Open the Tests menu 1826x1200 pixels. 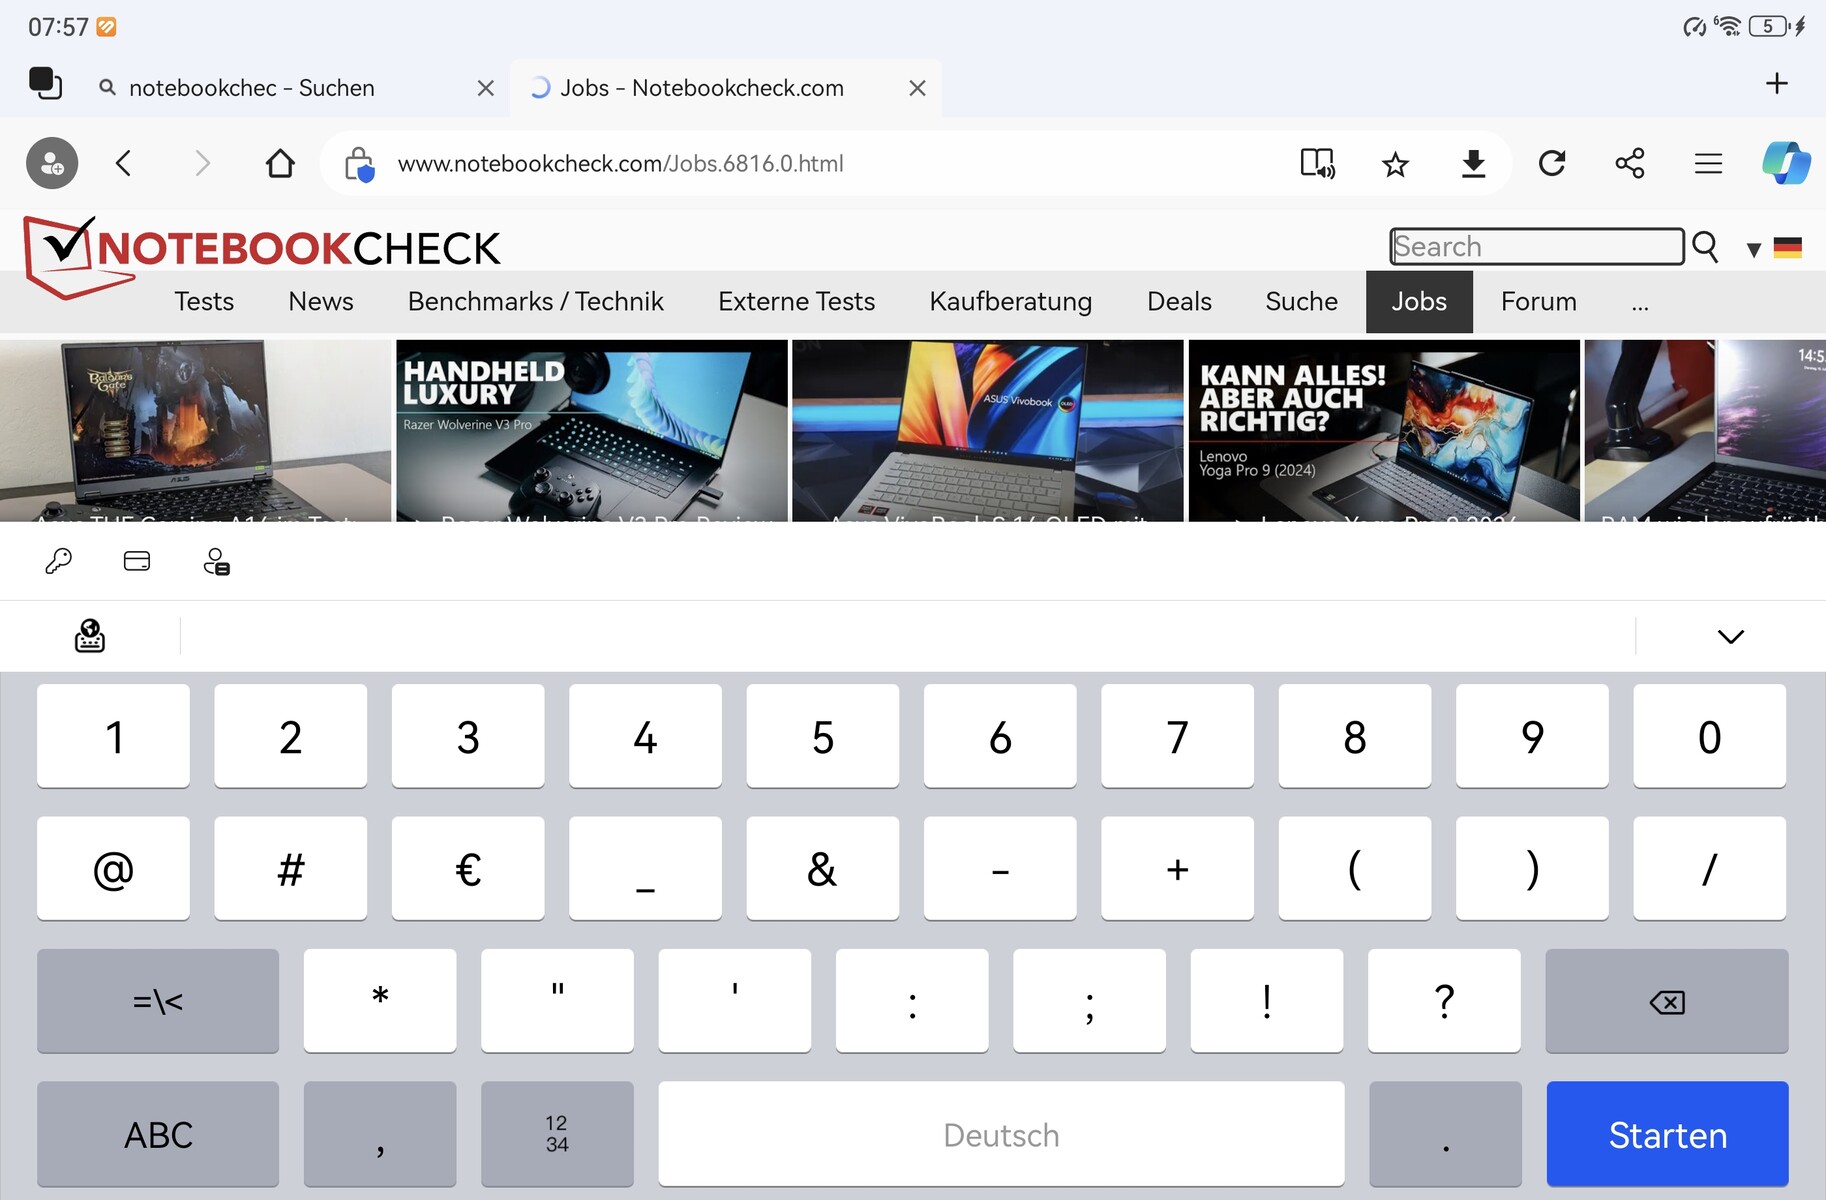tap(204, 301)
